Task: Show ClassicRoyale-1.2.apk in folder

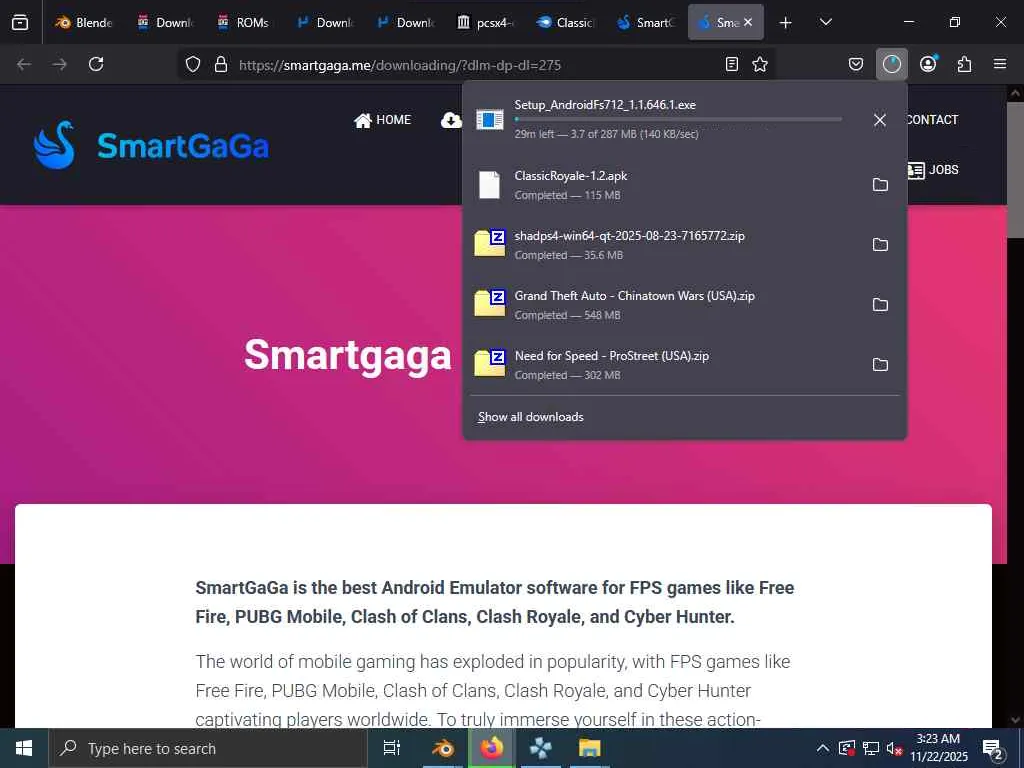Action: point(880,185)
